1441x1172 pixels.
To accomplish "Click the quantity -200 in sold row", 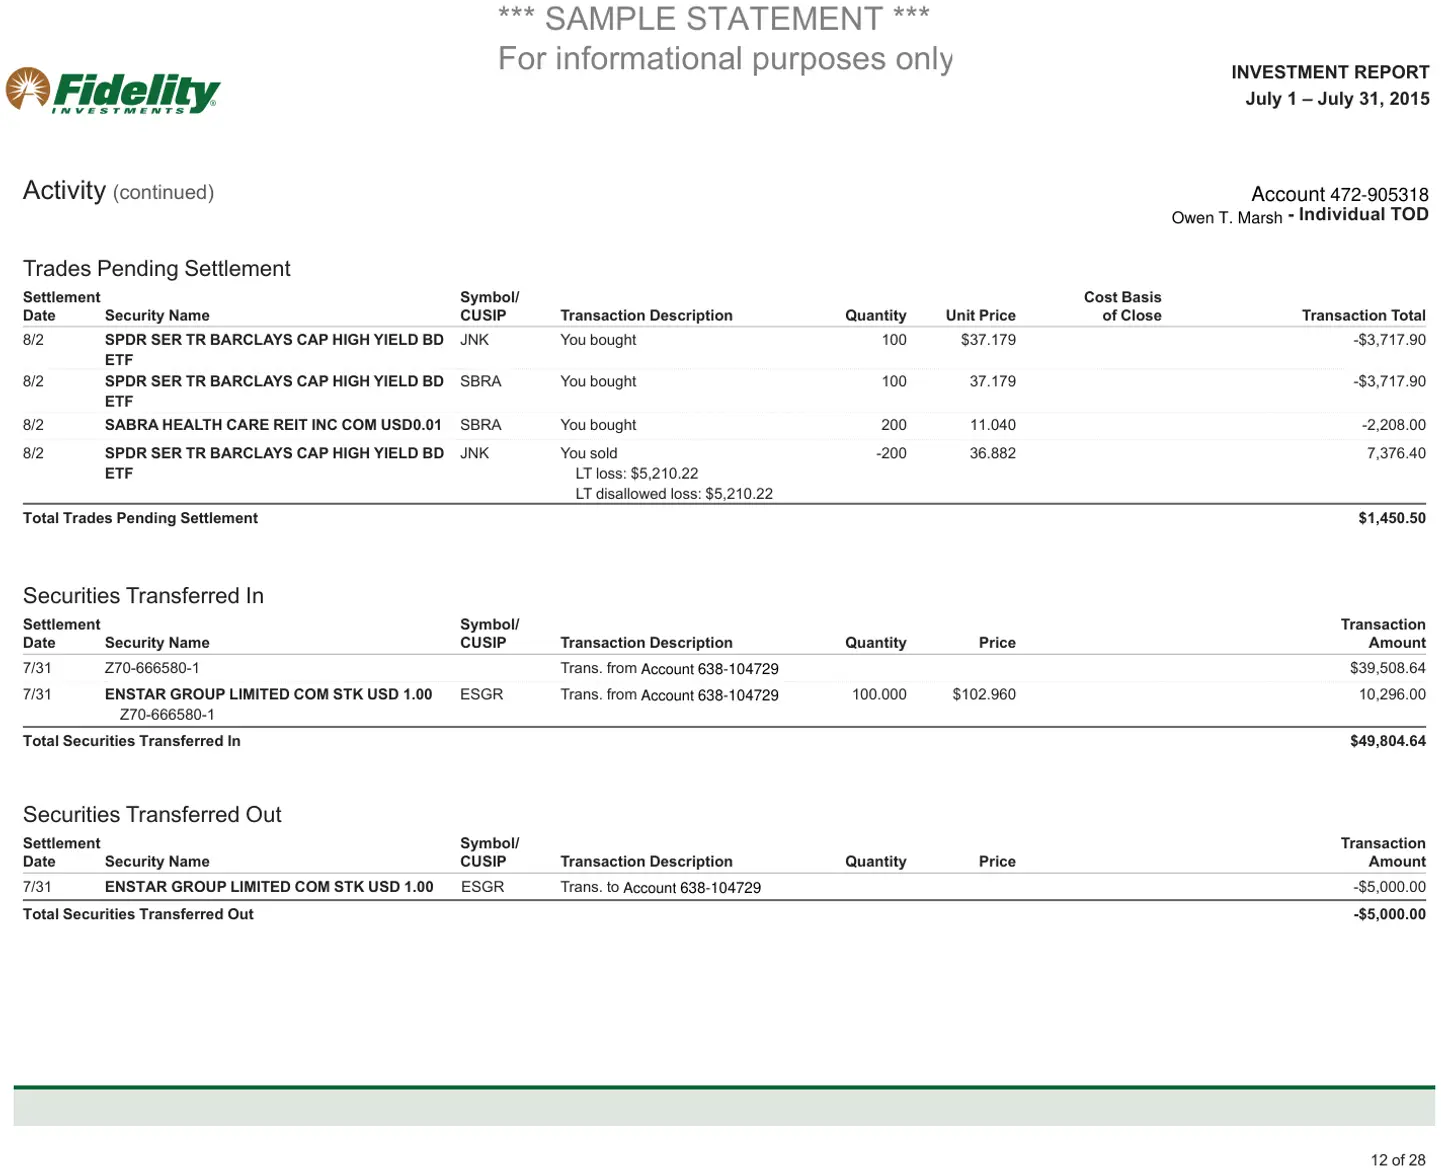I will tap(891, 453).
